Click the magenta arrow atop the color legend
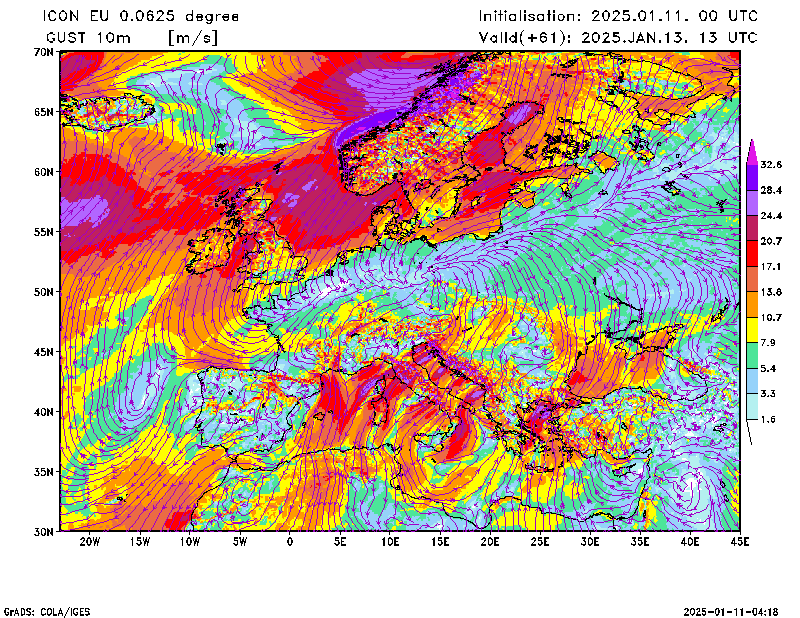 [751, 149]
